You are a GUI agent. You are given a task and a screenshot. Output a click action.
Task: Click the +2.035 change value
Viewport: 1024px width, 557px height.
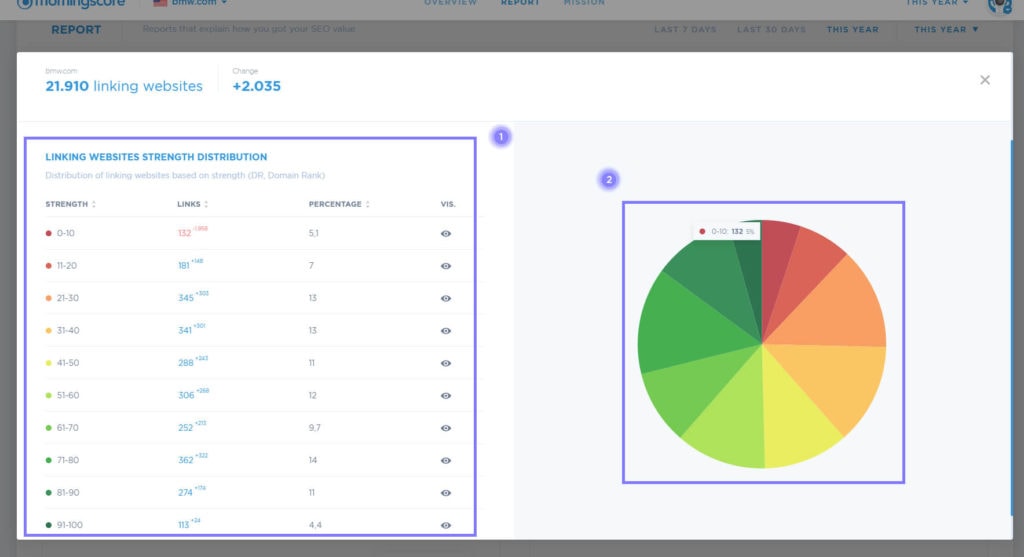[257, 86]
